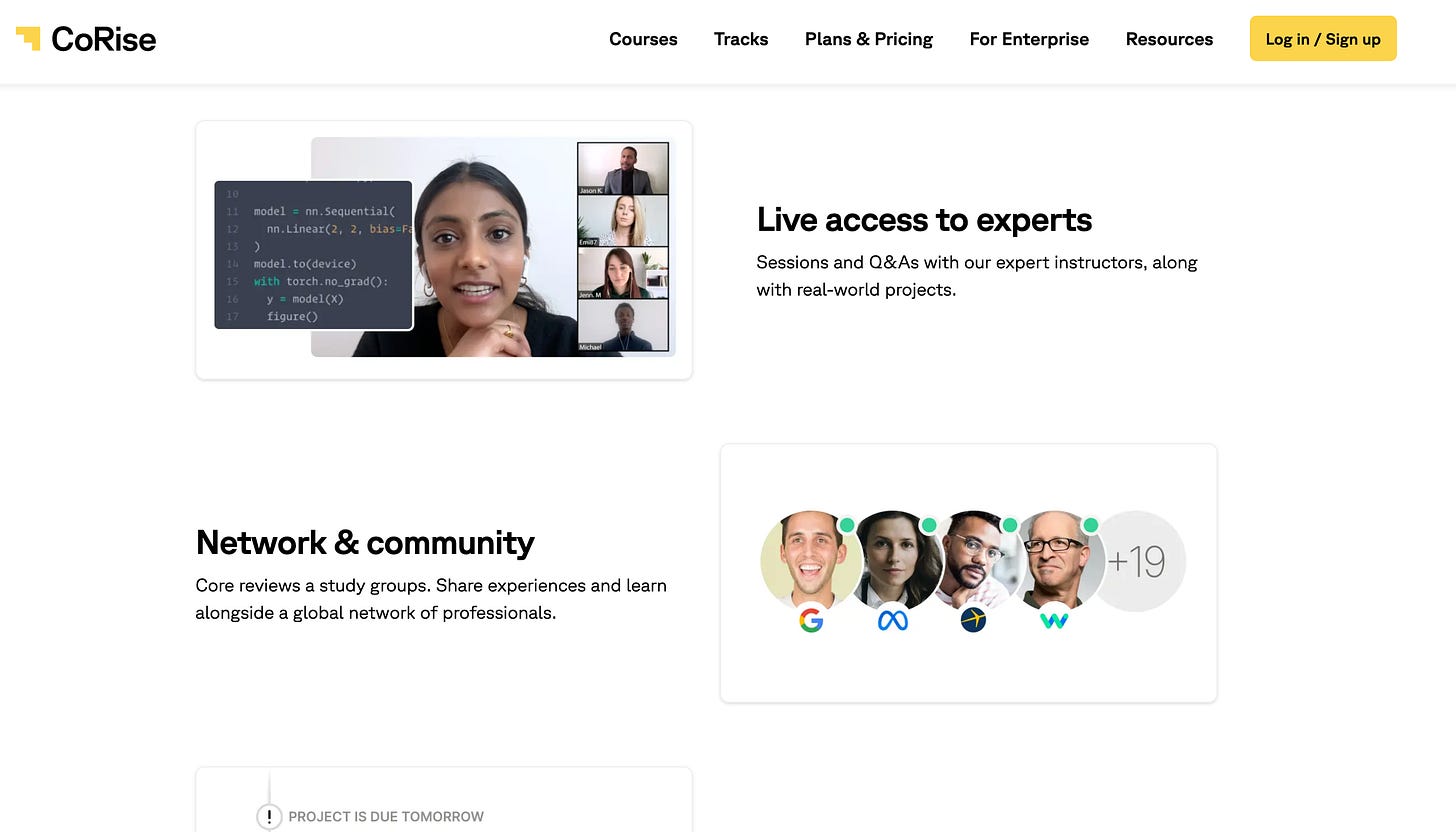Click the older man with glasses avatar
The image size is (1456, 832).
tap(1056, 561)
